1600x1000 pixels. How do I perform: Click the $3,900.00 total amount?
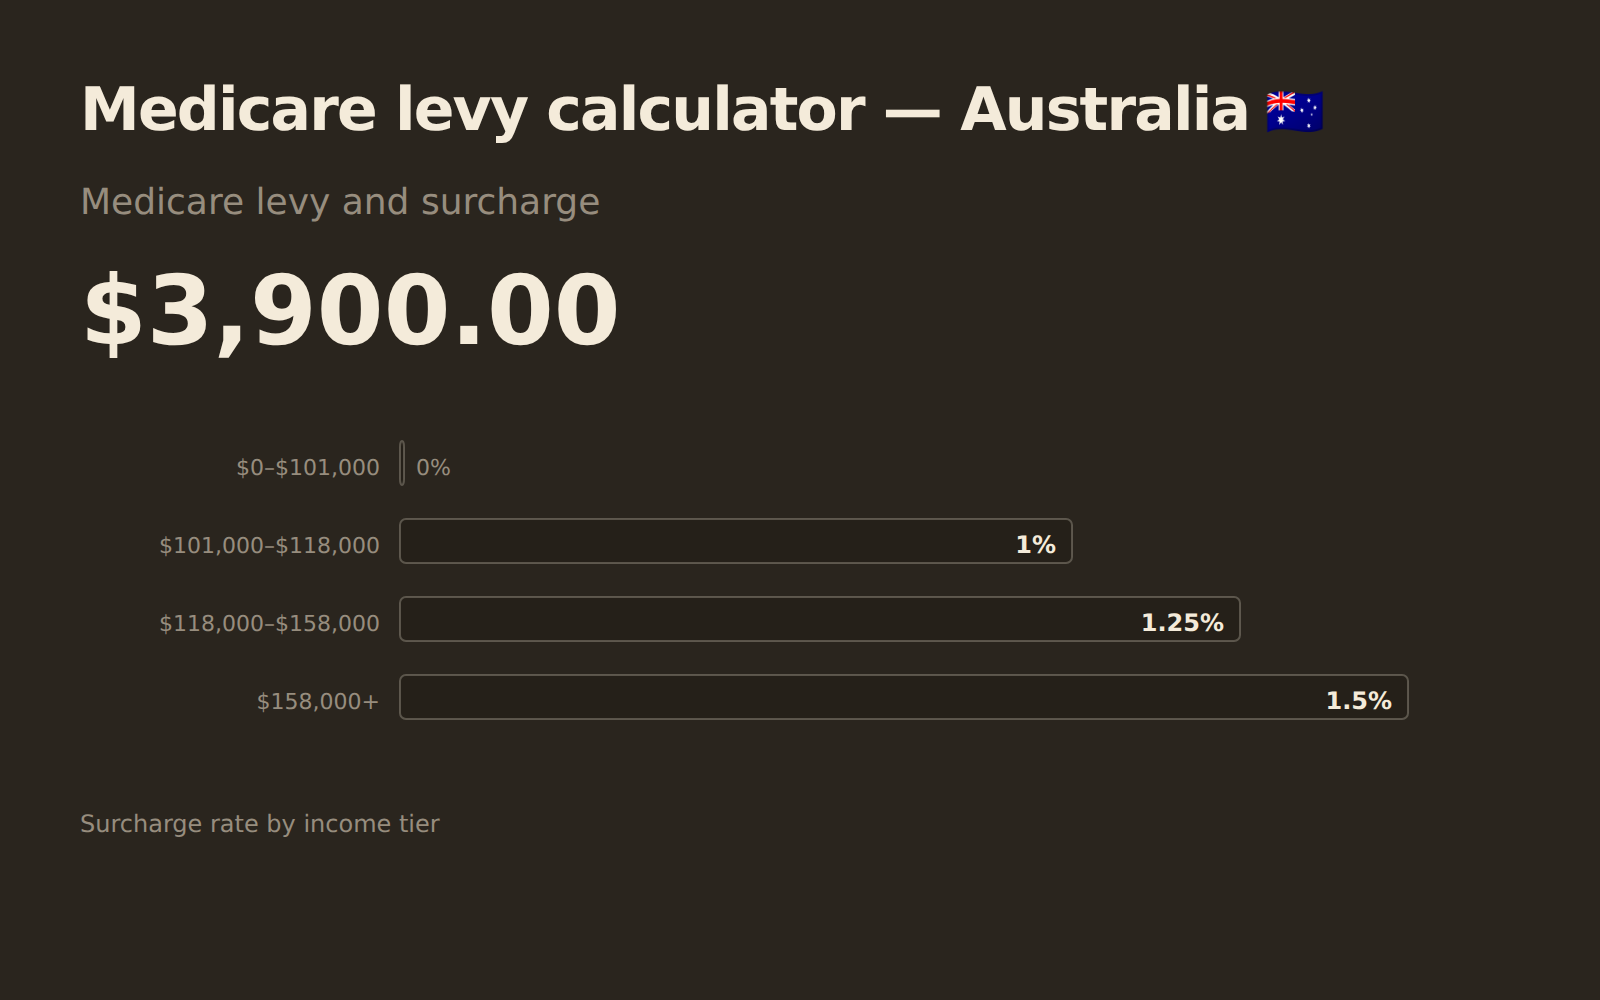[x=350, y=311]
